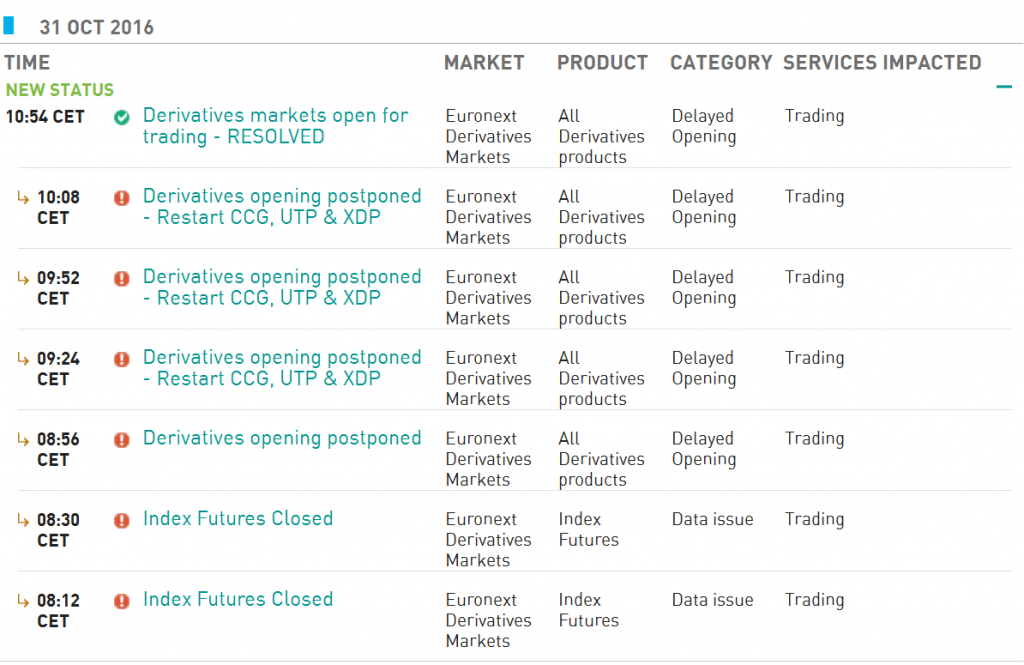Open the 08:56 'Derivatives opening postponed' link
The image size is (1024, 665).
[282, 438]
